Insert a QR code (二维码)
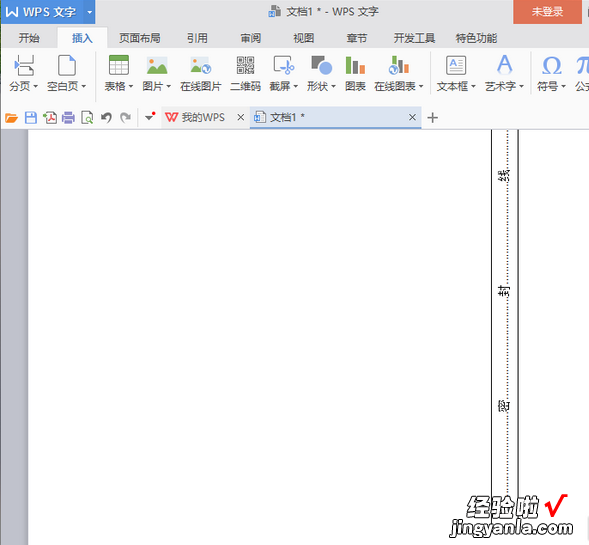 tap(245, 72)
